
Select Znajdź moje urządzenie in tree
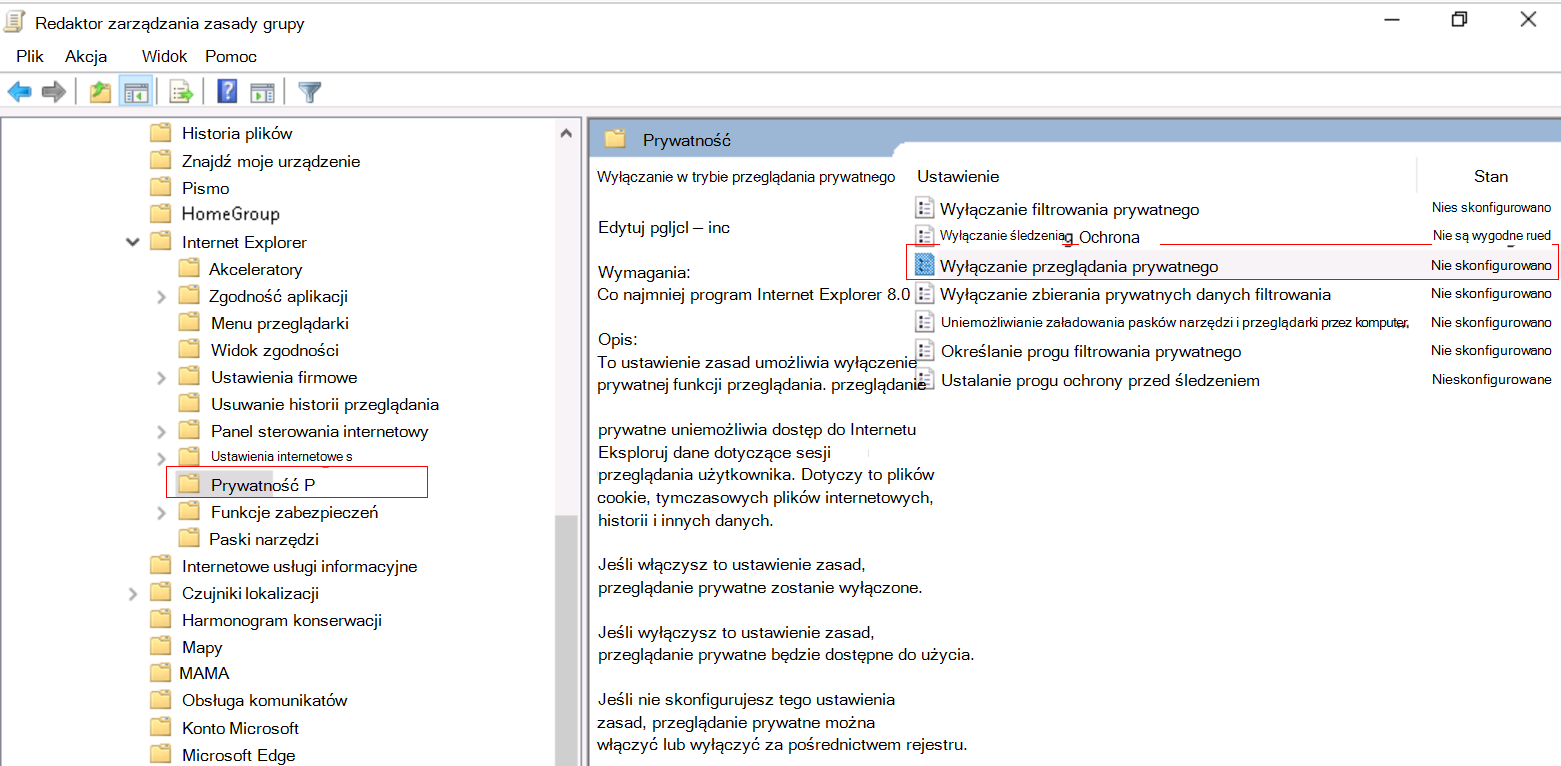(271, 160)
